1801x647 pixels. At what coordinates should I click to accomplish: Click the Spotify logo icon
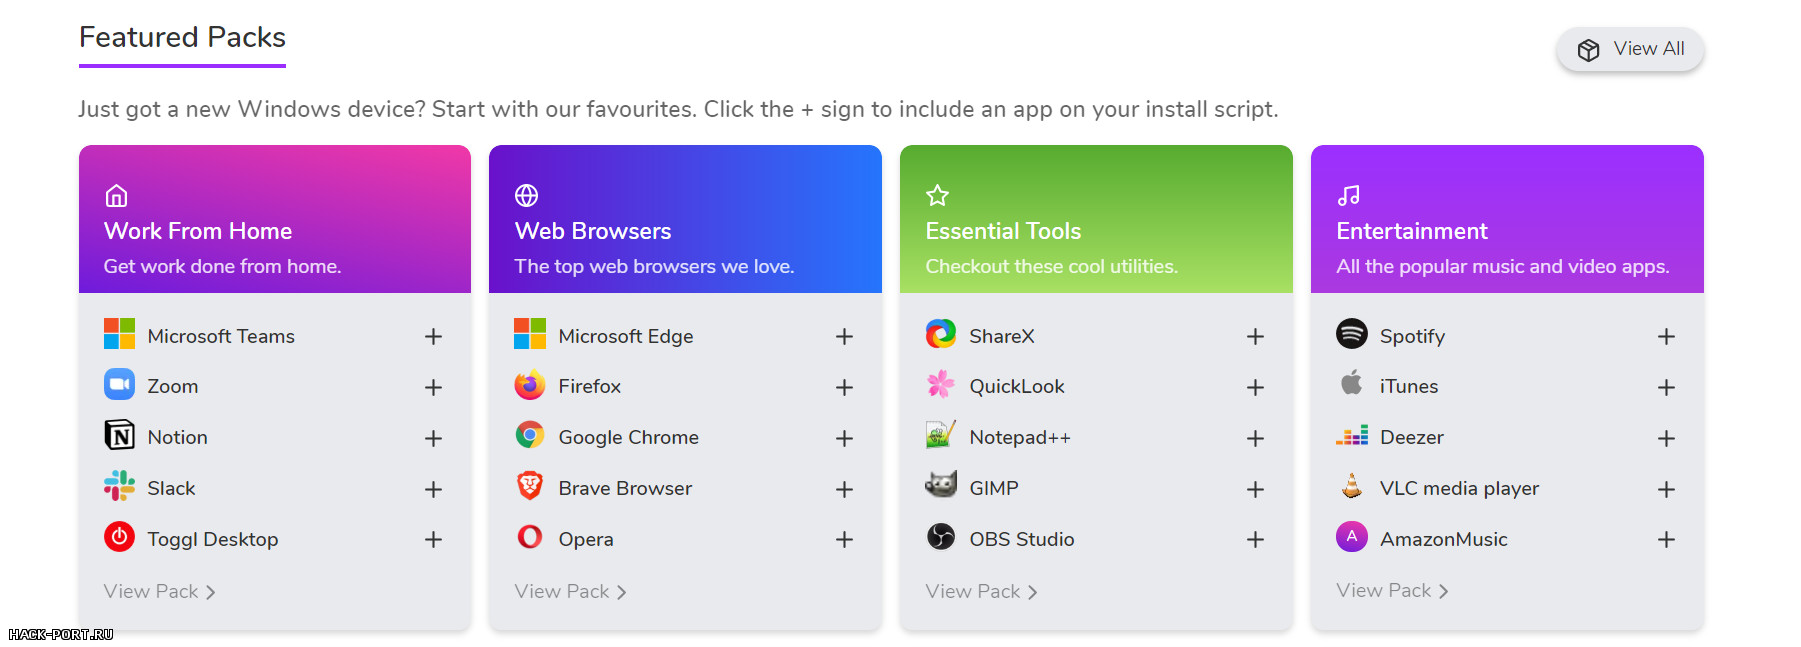[1352, 334]
